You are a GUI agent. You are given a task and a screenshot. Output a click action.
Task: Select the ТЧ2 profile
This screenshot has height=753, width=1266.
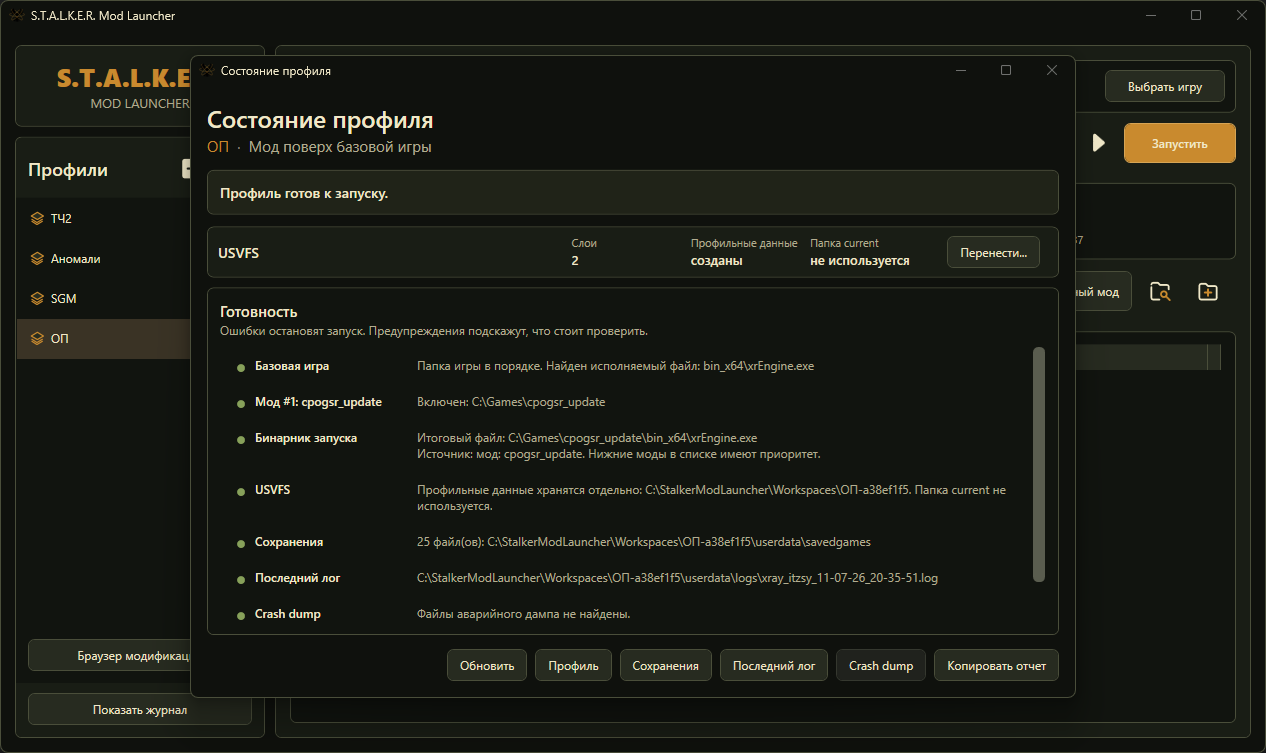pyautogui.click(x=104, y=219)
